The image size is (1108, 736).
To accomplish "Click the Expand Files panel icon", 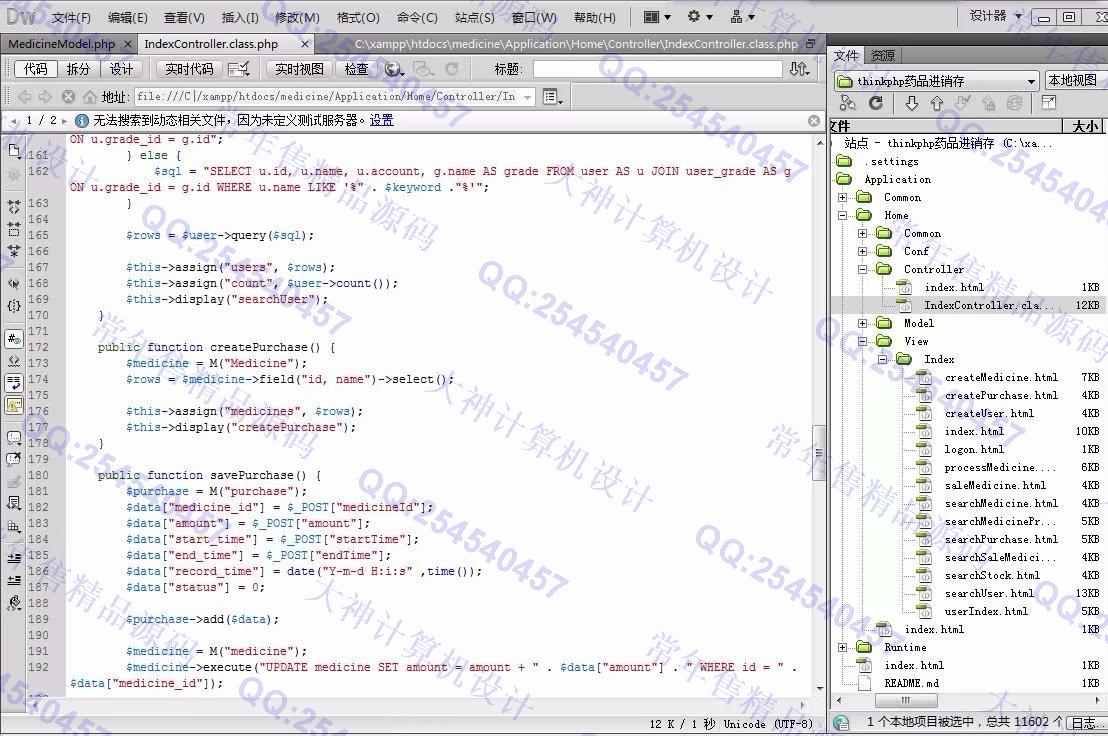I will point(1049,103).
